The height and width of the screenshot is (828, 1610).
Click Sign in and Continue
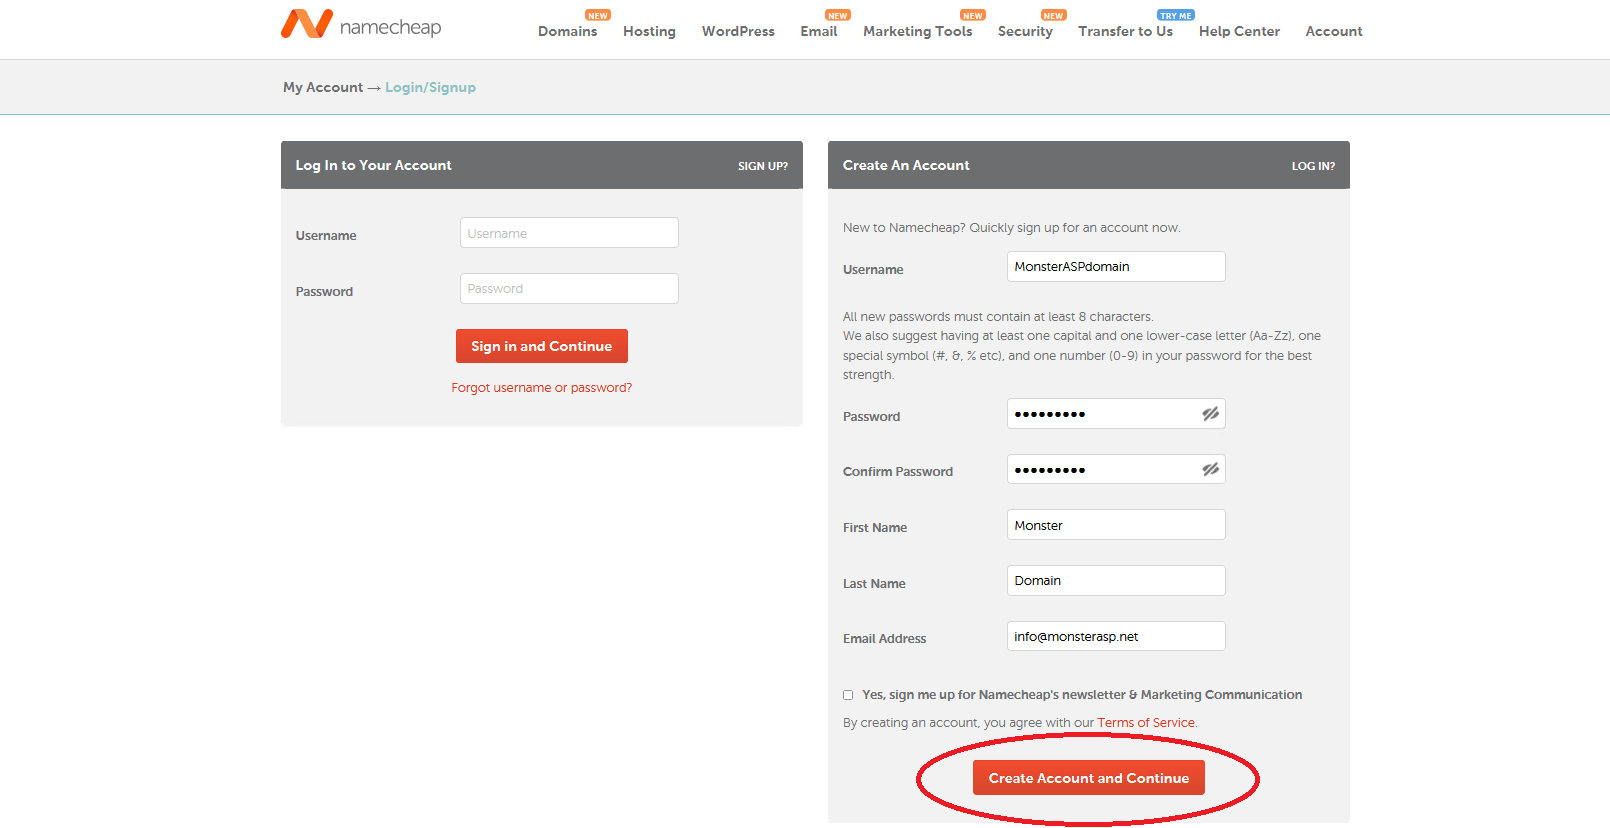click(x=542, y=346)
